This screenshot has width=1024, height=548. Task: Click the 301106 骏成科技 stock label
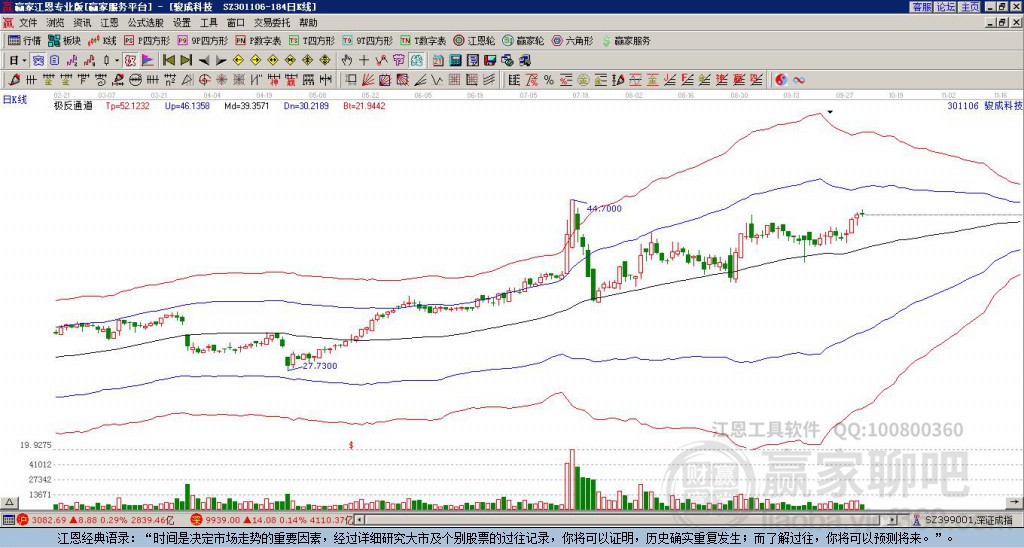985,106
